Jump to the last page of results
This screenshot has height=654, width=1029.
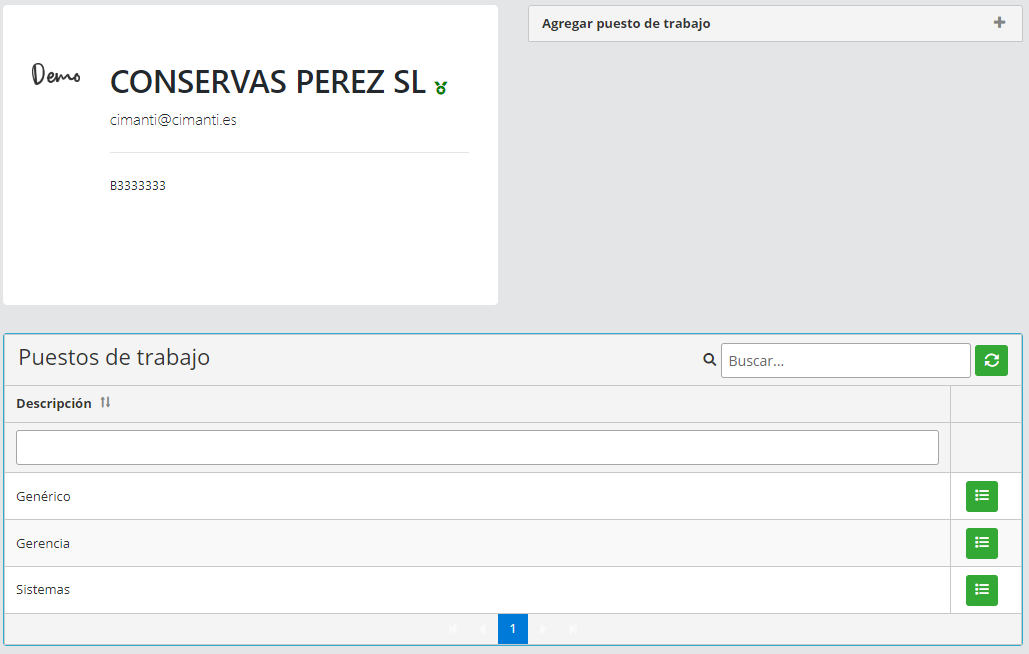(x=573, y=629)
